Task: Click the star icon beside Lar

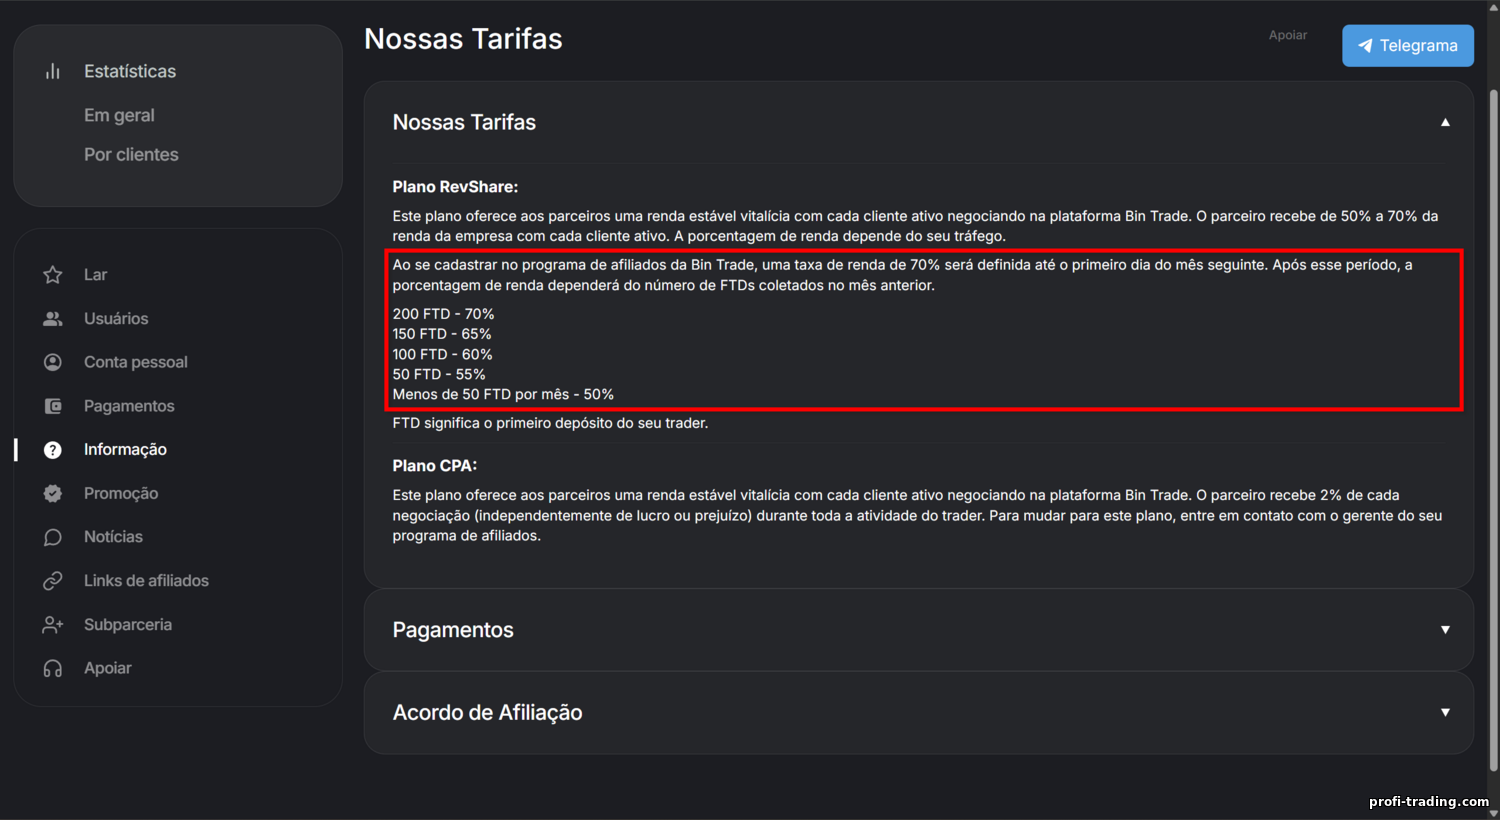Action: coord(53,275)
